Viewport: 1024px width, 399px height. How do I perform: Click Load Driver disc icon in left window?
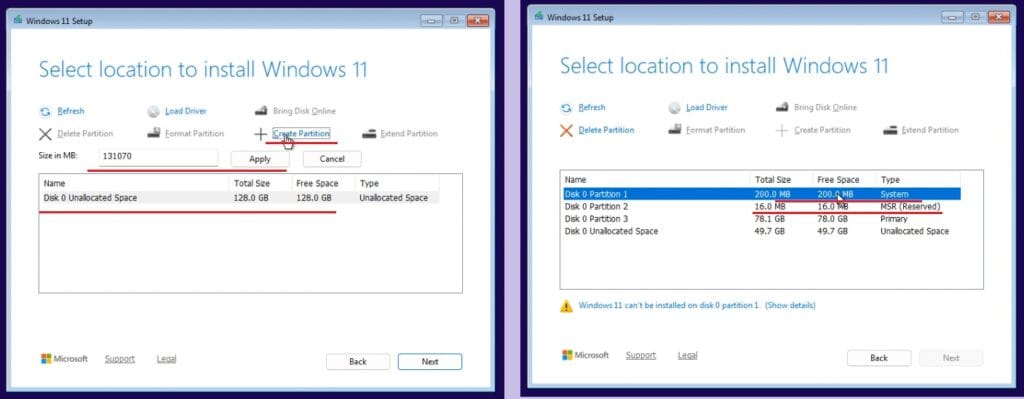tap(153, 112)
